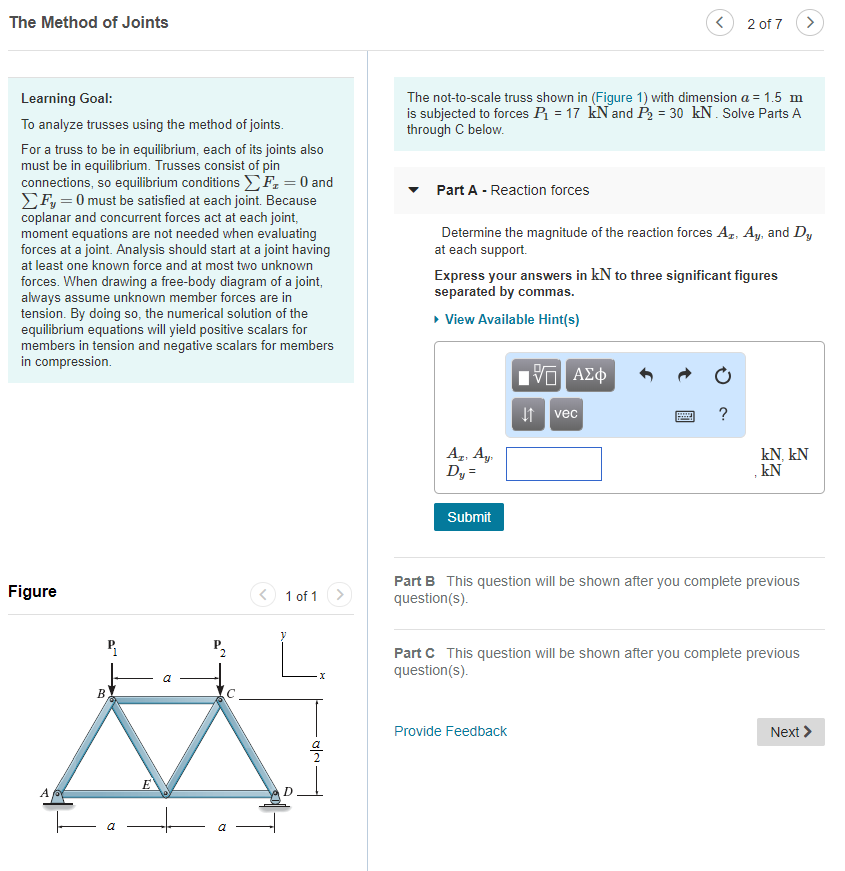The height and width of the screenshot is (871, 845).
Task: Open the on-screen keyboard shortcuts icon
Action: pos(685,414)
